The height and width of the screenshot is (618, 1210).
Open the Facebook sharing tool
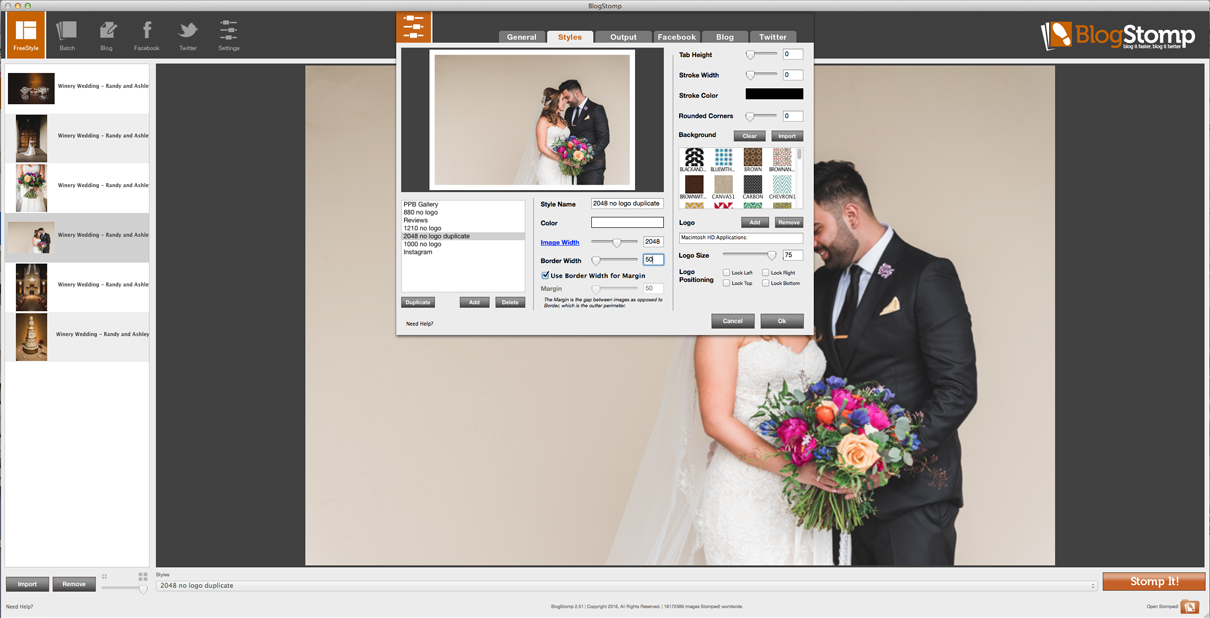tap(146, 34)
